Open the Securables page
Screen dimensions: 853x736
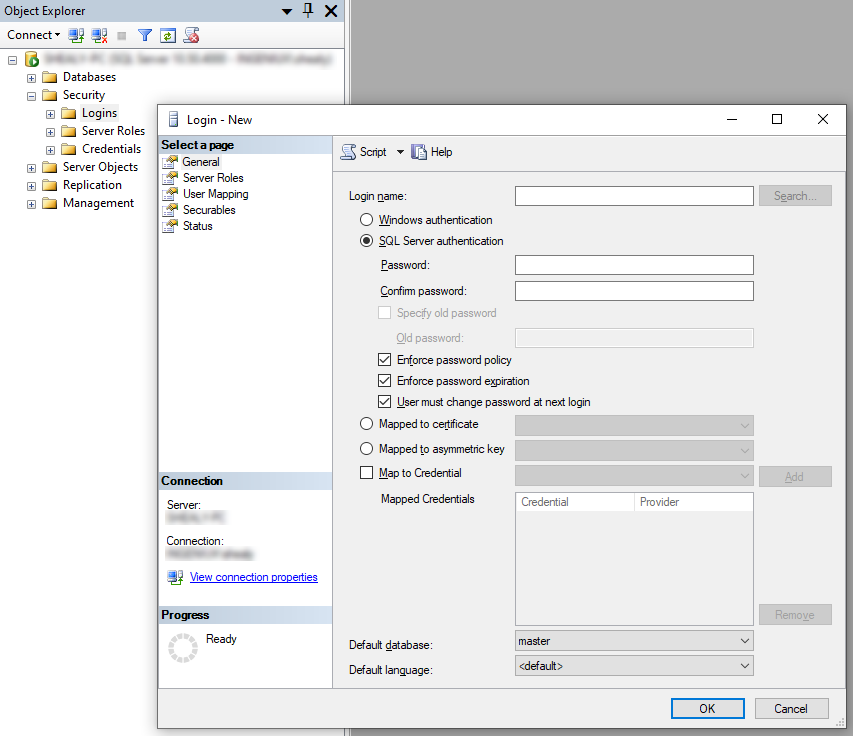click(x=209, y=210)
